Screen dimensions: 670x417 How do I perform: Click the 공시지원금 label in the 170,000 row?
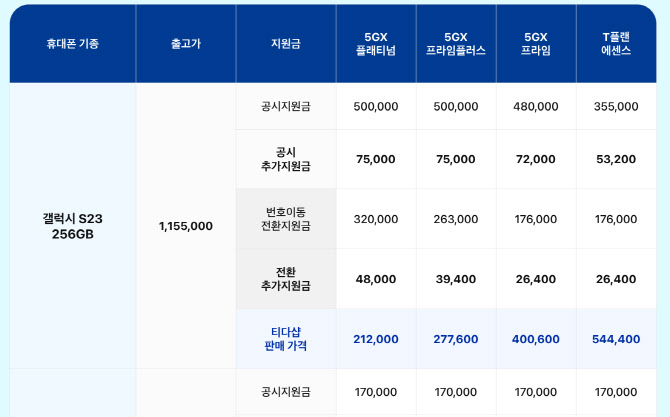pyautogui.click(x=286, y=392)
